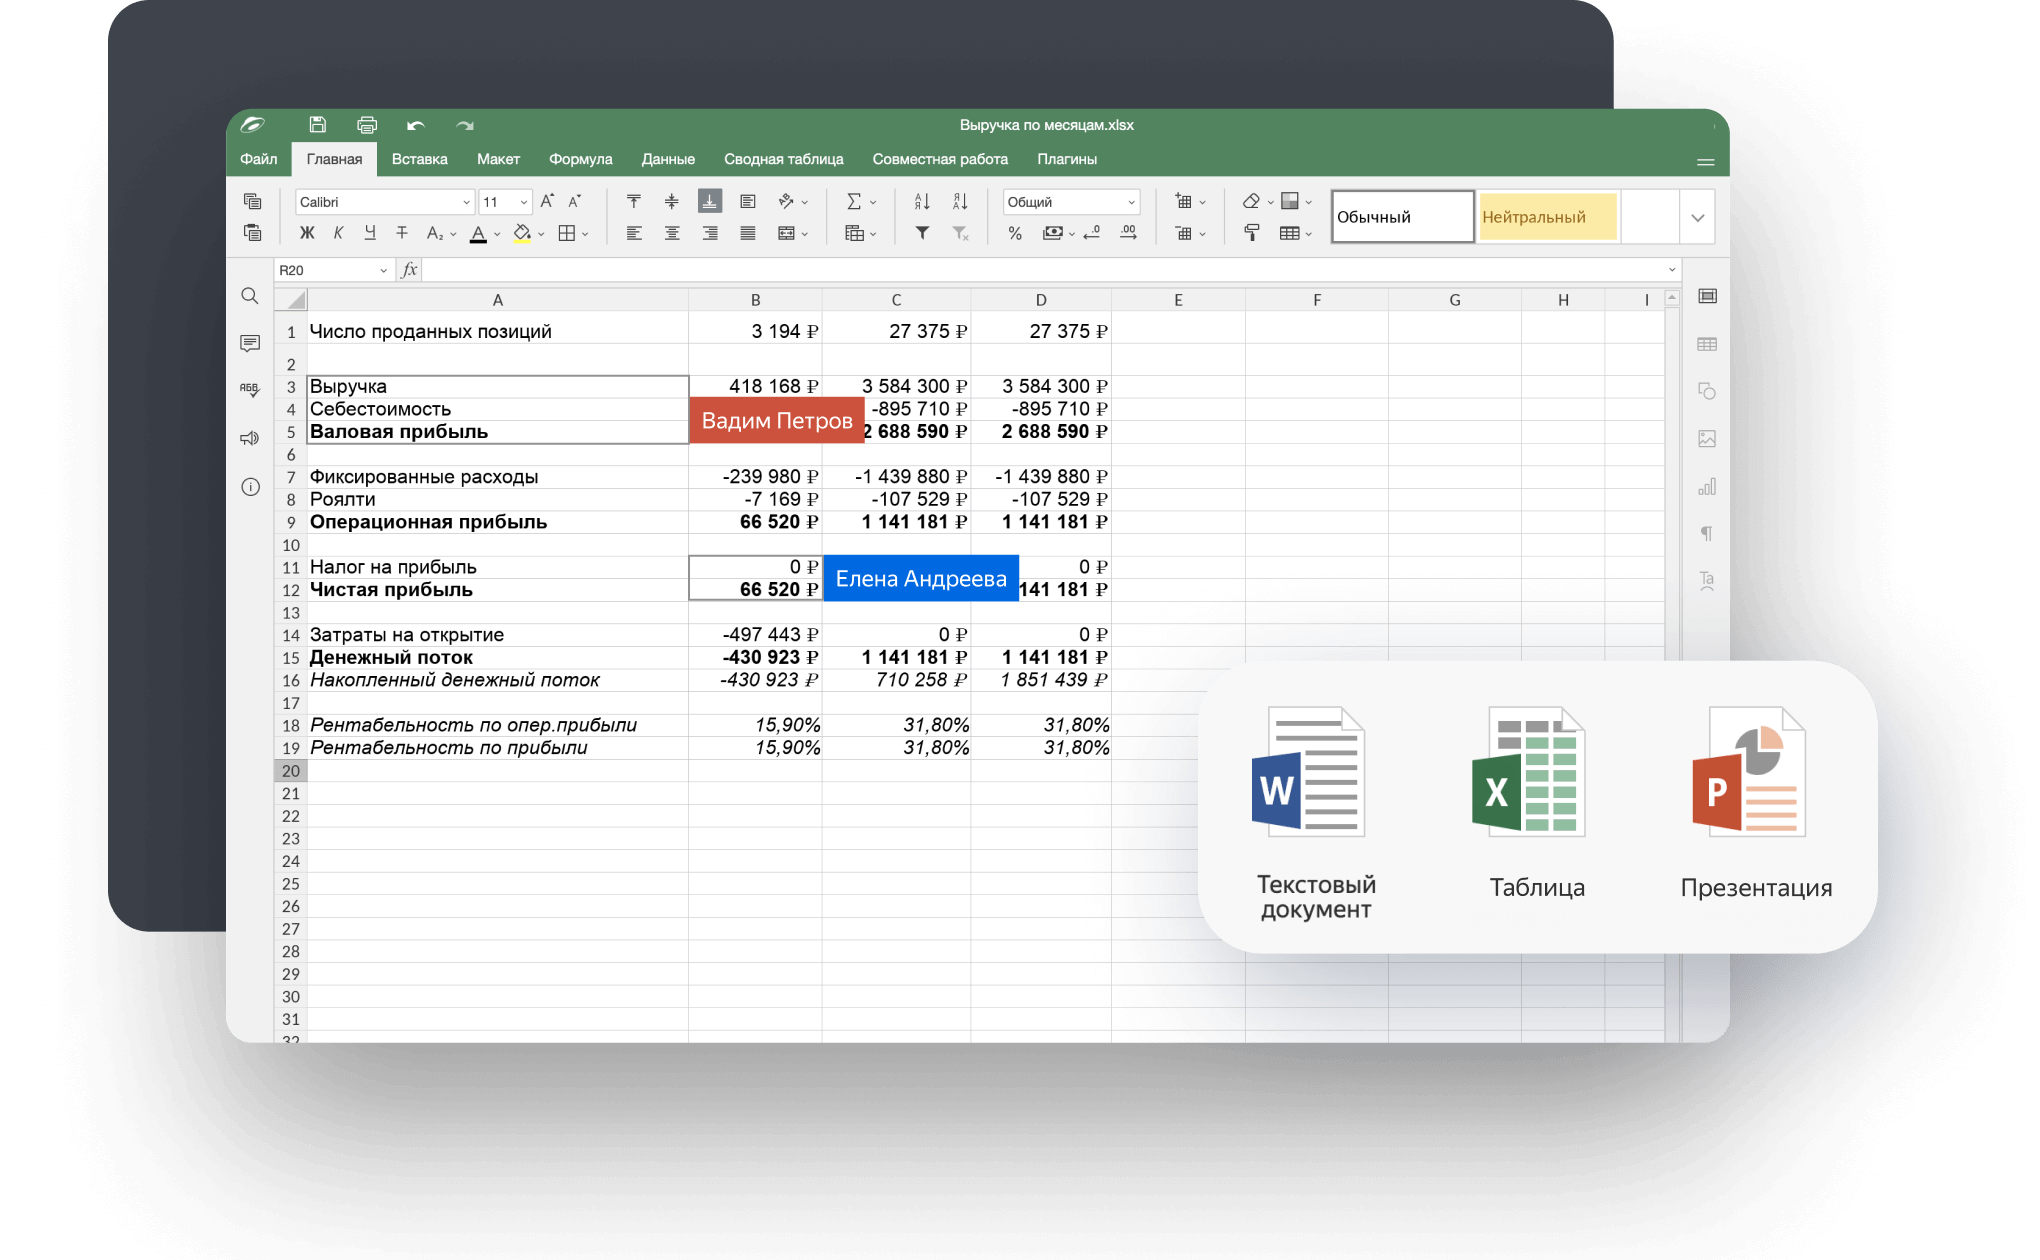Copy style with the paint roller
The image size is (2040, 1260).
[x=1251, y=233]
